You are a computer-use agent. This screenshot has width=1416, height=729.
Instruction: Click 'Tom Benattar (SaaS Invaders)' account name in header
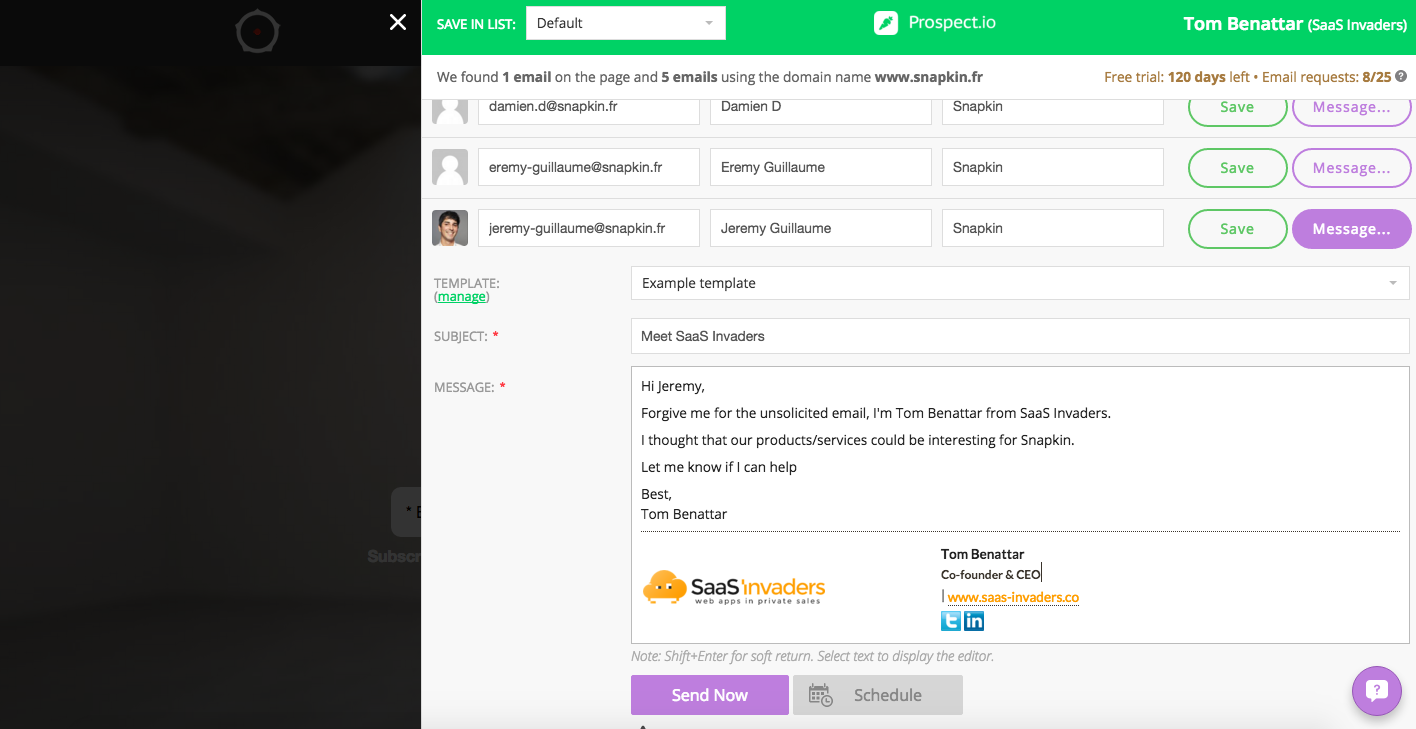pyautogui.click(x=1295, y=24)
